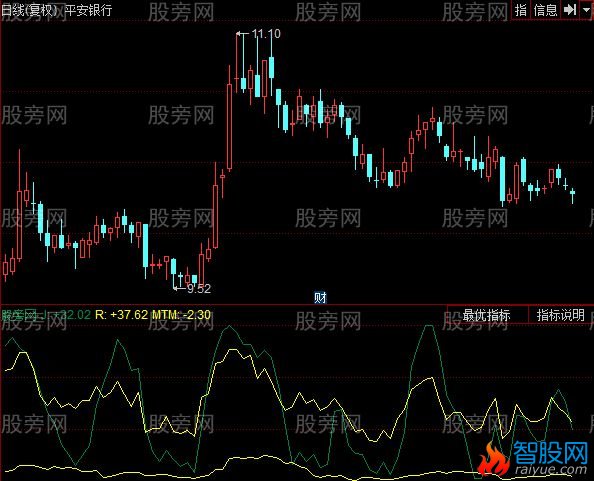Open the 最优指标 tab
Viewport: 594px width, 481px height.
coord(486,315)
